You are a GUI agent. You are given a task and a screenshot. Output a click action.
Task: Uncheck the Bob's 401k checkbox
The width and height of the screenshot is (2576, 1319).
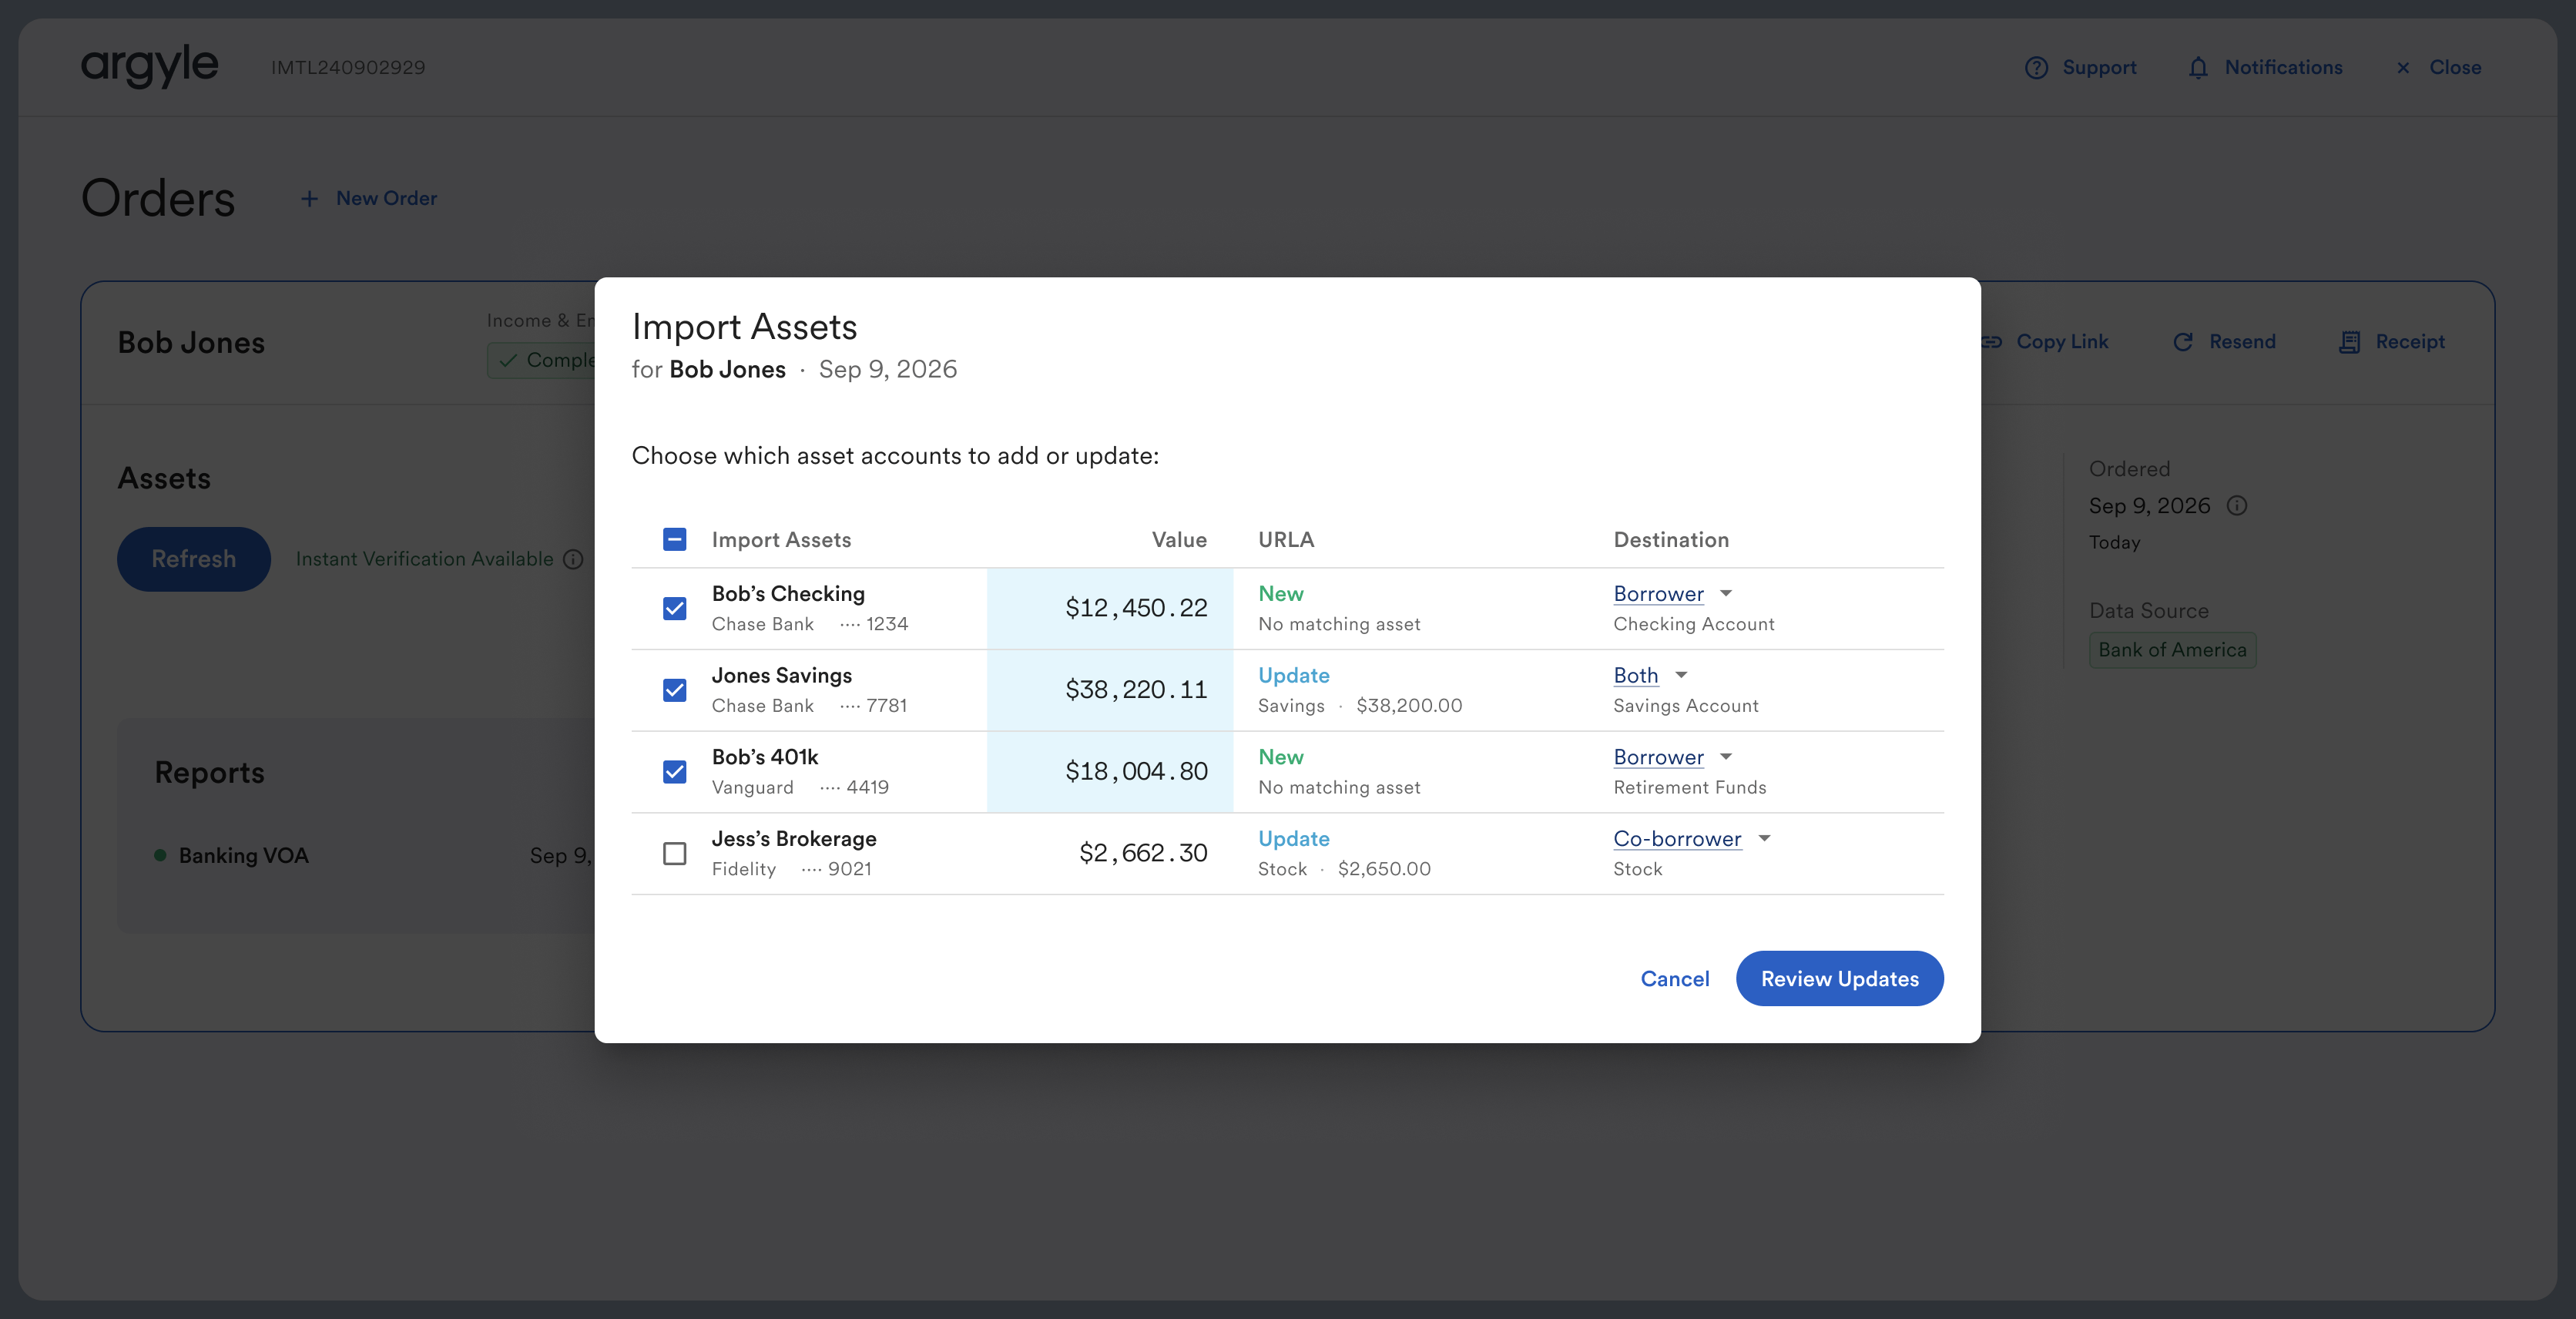click(675, 772)
